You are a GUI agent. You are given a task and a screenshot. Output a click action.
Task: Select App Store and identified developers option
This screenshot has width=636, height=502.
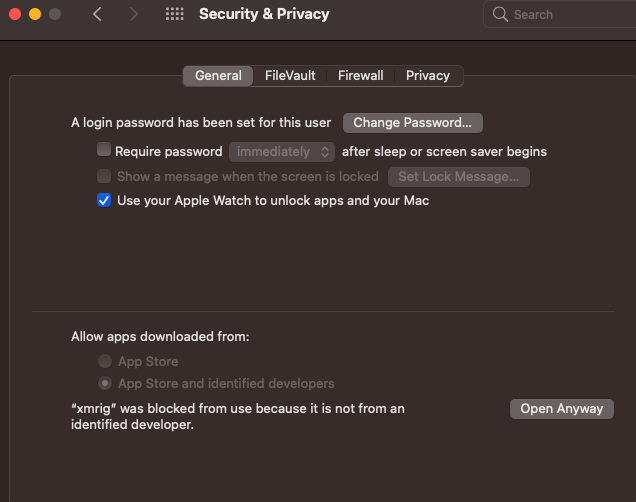[105, 383]
